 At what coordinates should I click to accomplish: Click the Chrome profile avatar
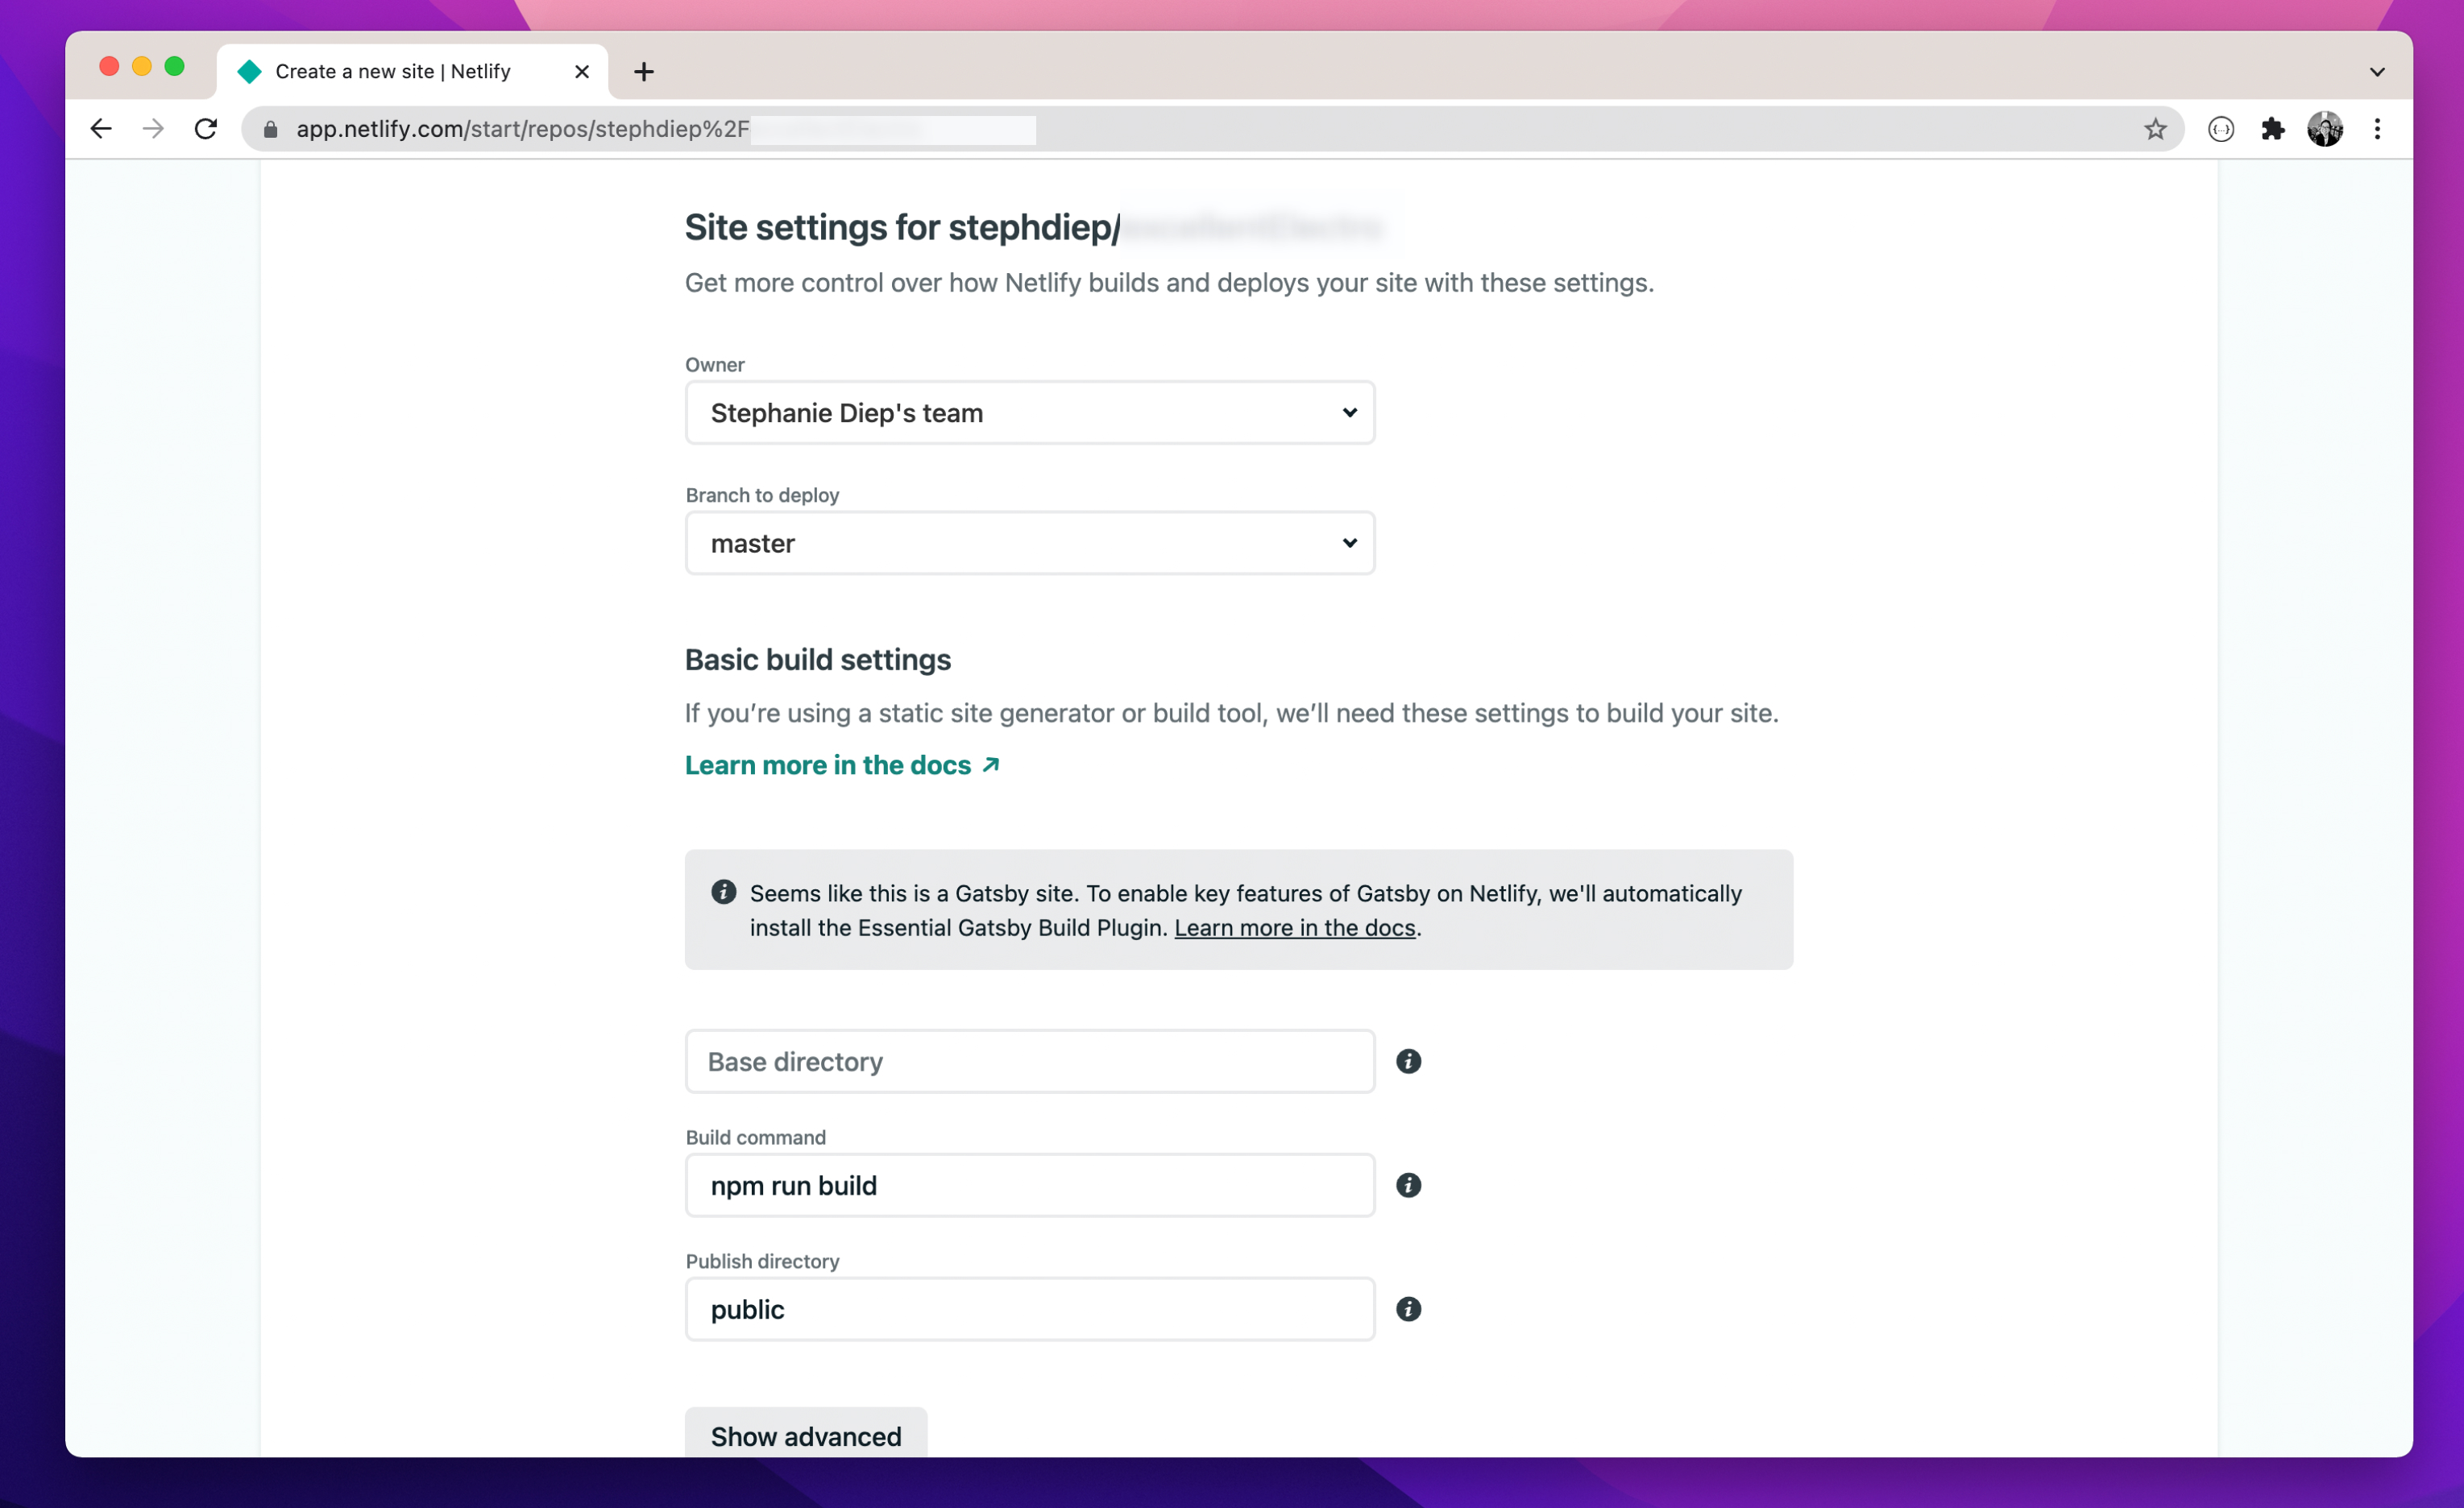(x=2324, y=129)
